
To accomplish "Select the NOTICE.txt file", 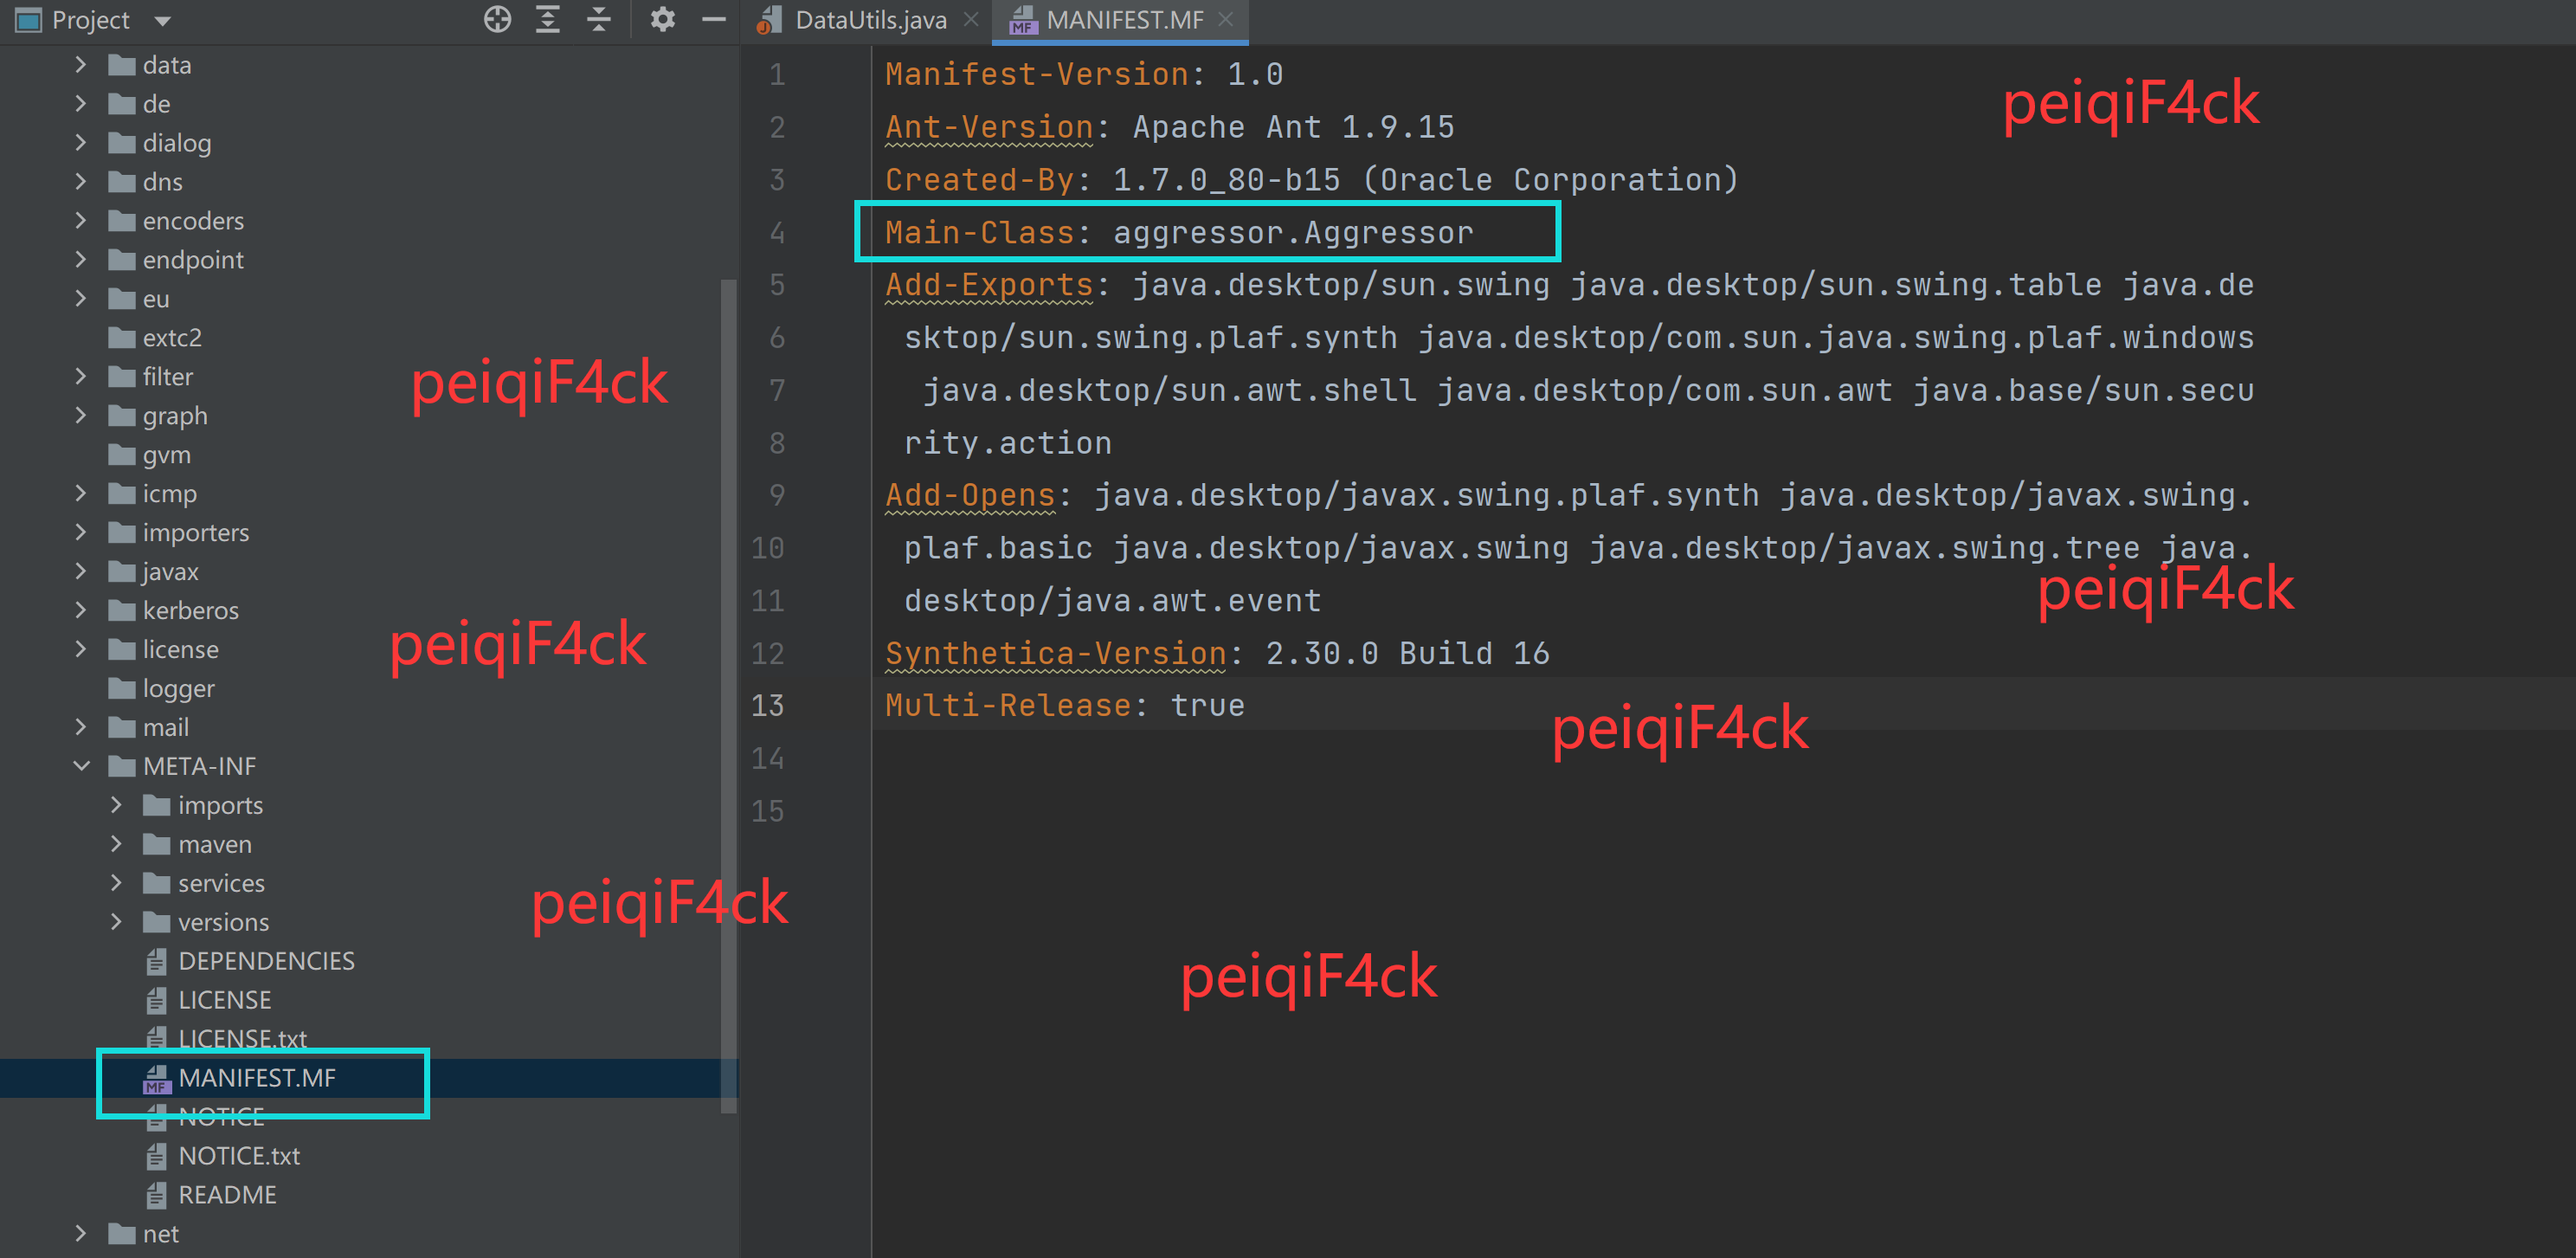I will pos(238,1156).
